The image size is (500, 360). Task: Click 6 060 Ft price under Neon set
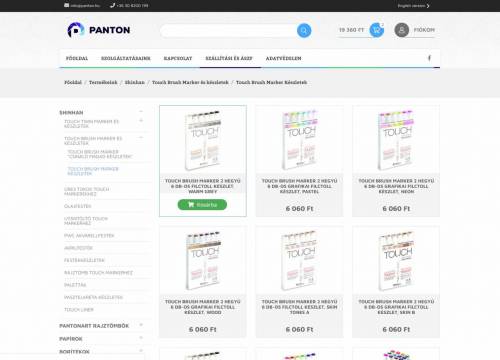(396, 209)
